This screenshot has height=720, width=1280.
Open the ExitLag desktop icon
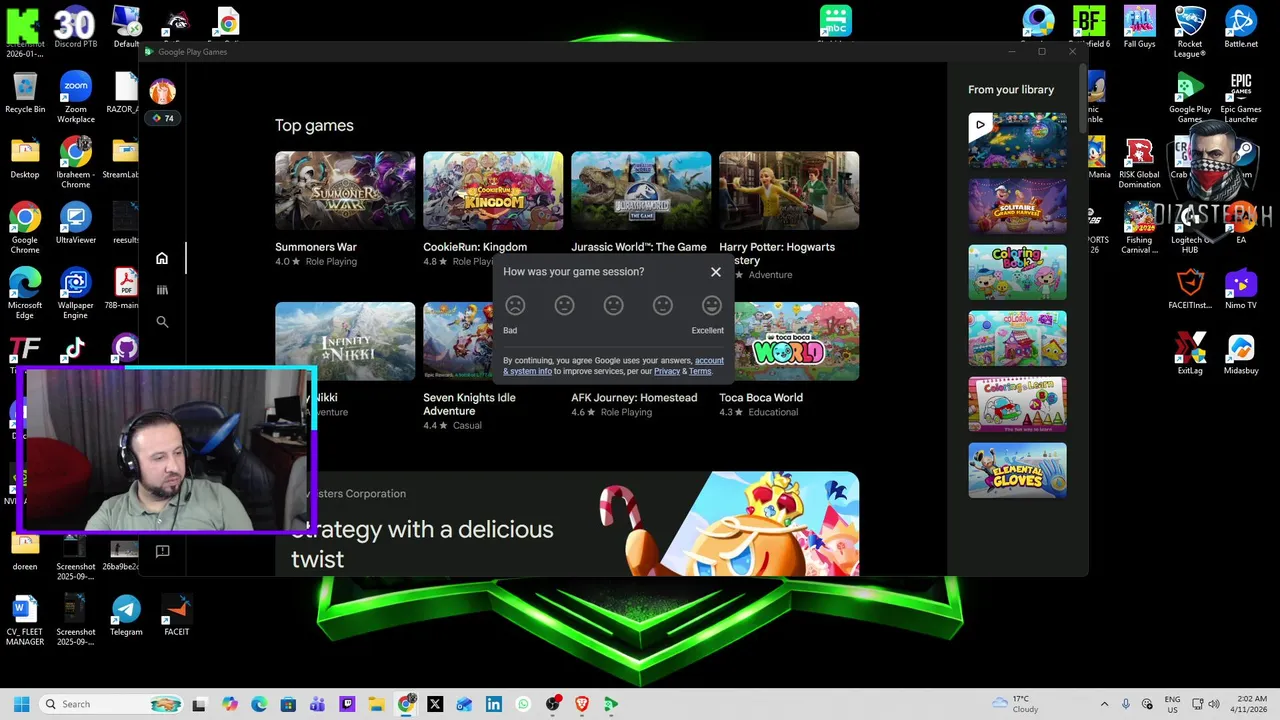[x=1190, y=353]
